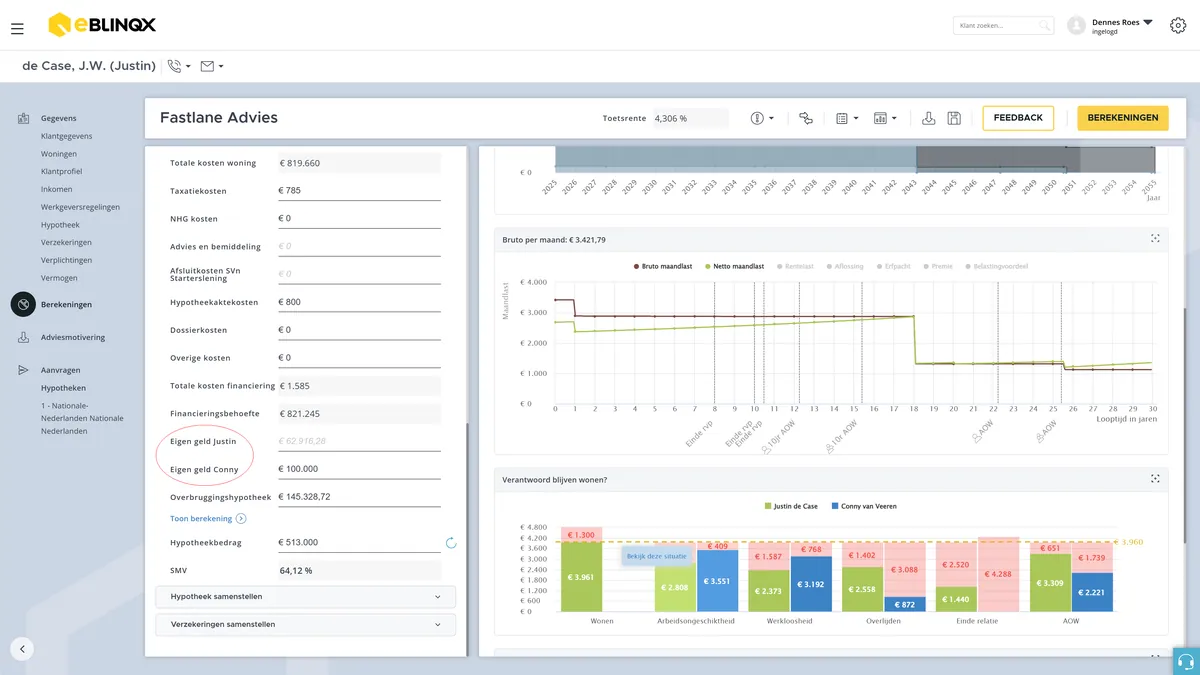
Task: Toggle the Netto maandlast legend series
Action: (735, 266)
